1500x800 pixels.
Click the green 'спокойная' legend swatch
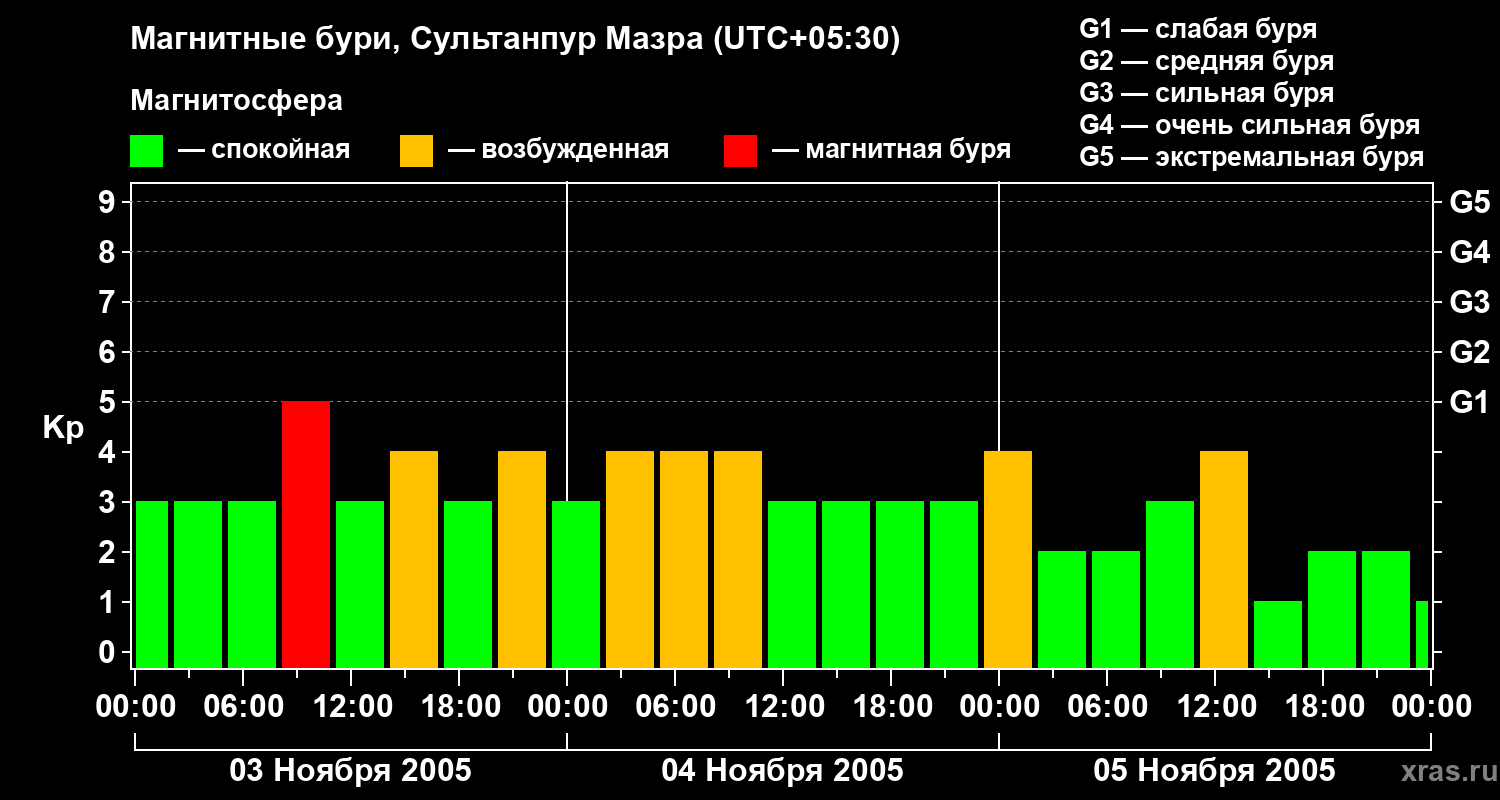point(147,151)
